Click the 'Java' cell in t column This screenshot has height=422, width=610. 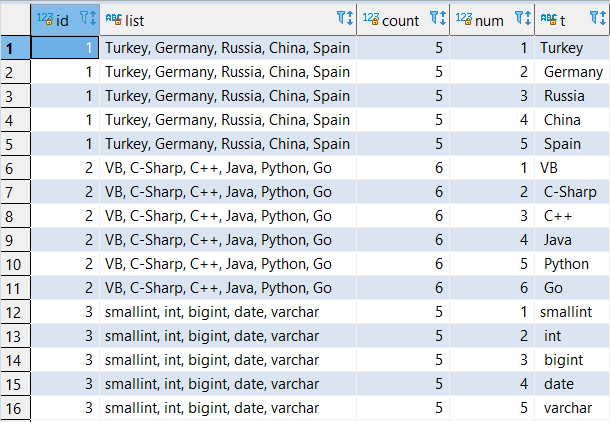[x=572, y=240]
